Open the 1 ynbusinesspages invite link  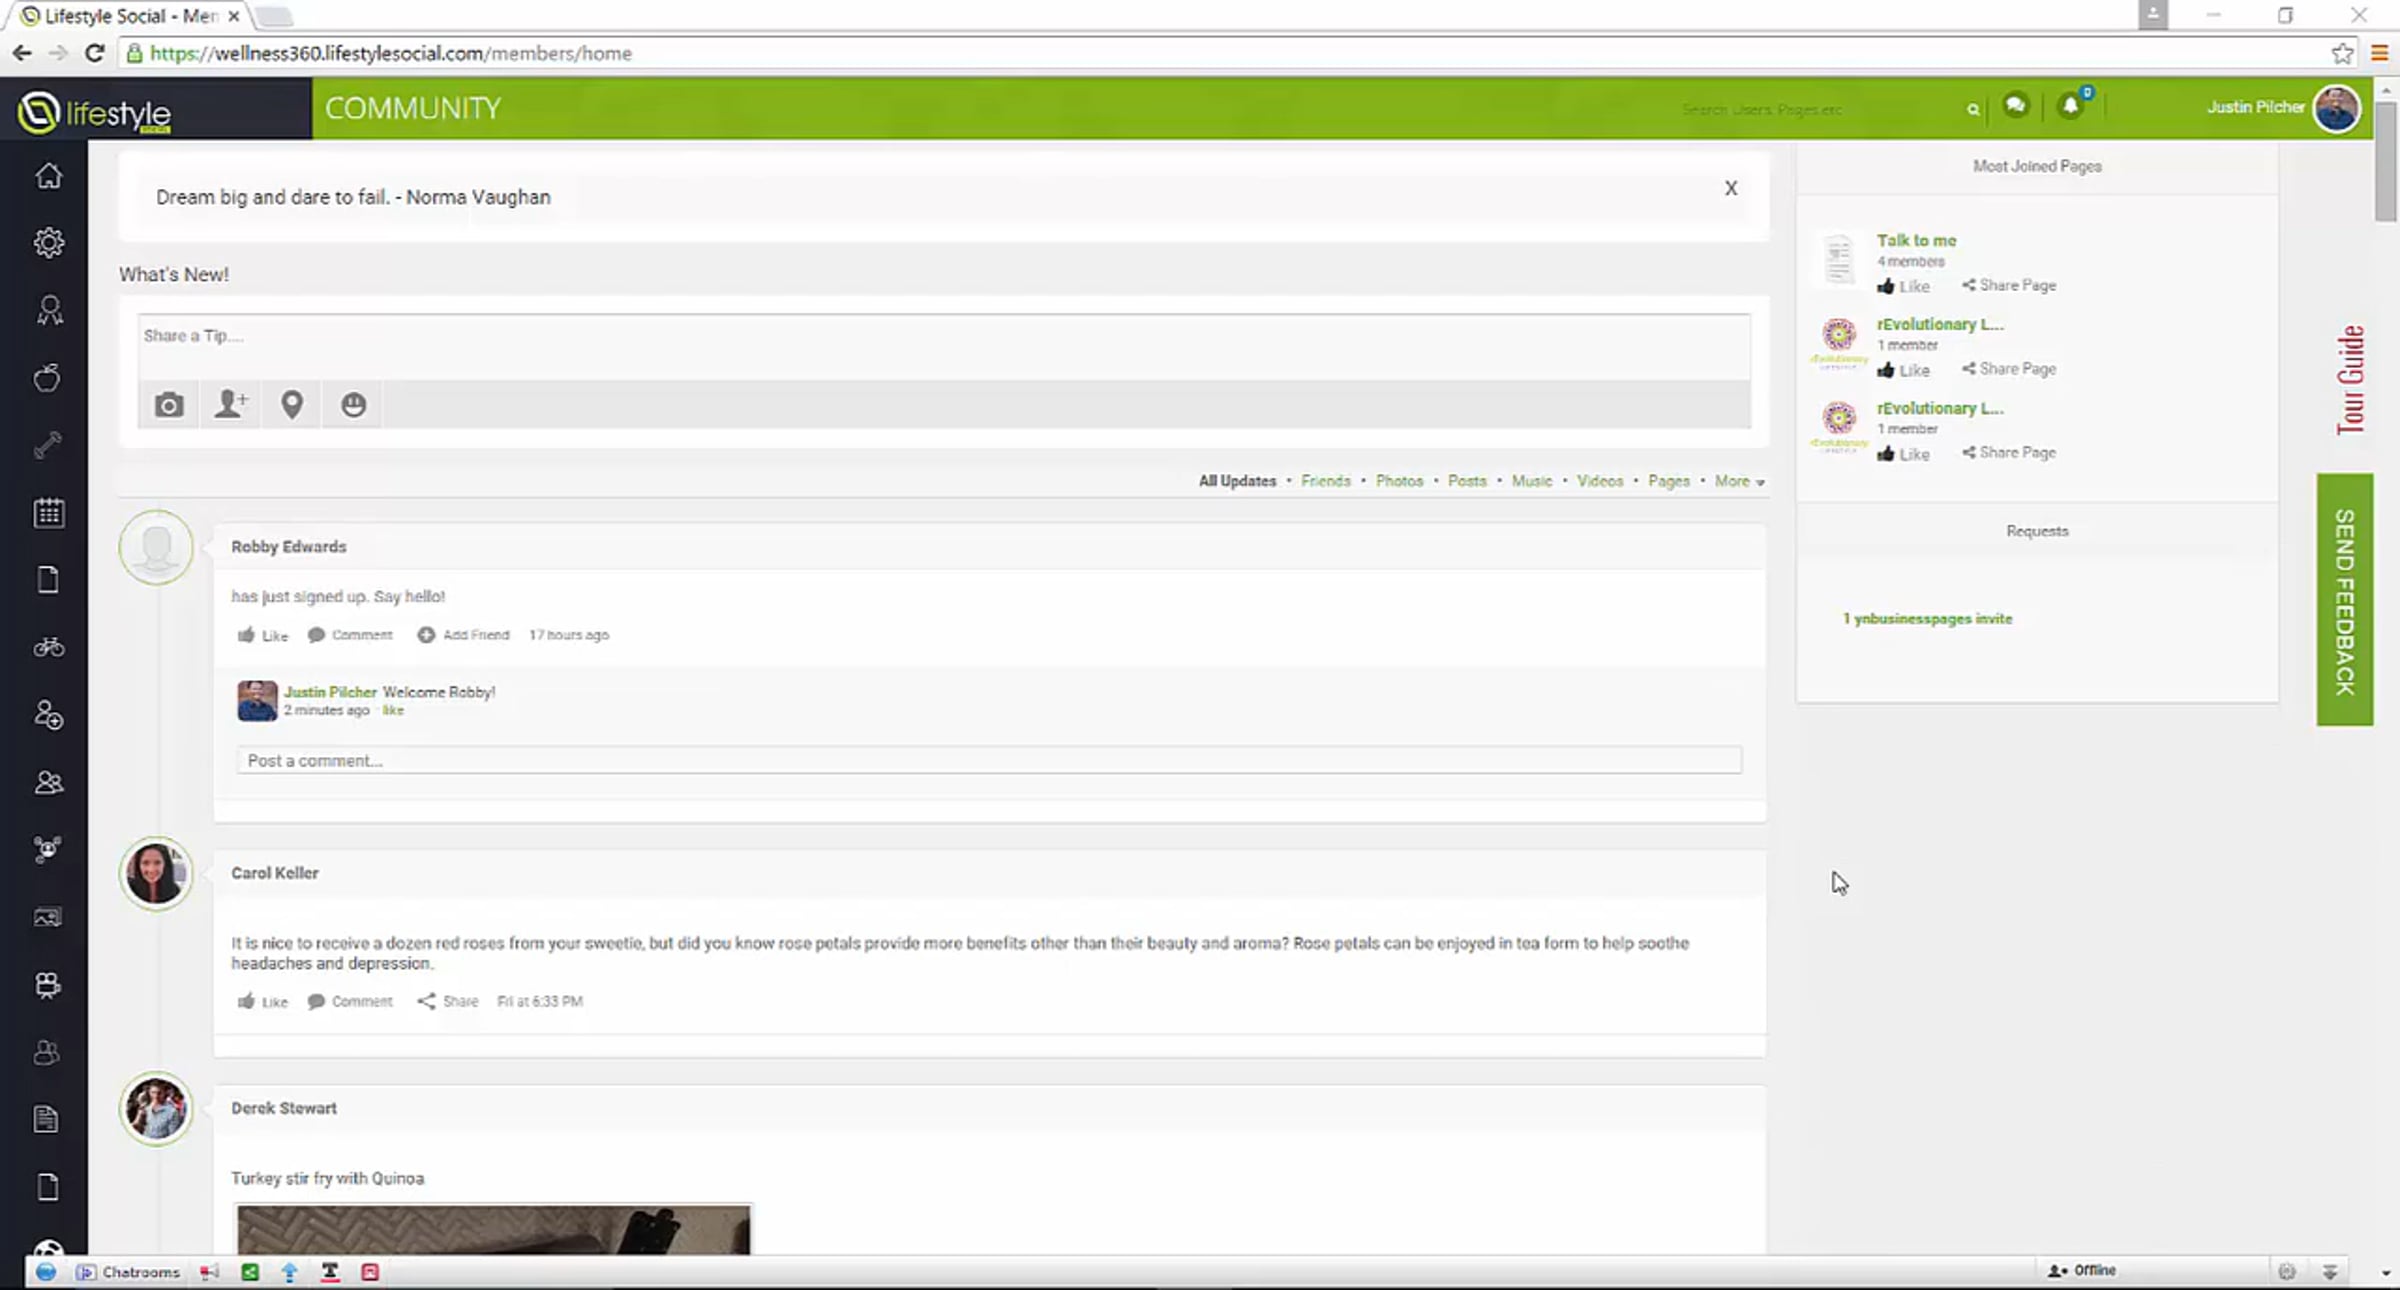pyautogui.click(x=1927, y=619)
